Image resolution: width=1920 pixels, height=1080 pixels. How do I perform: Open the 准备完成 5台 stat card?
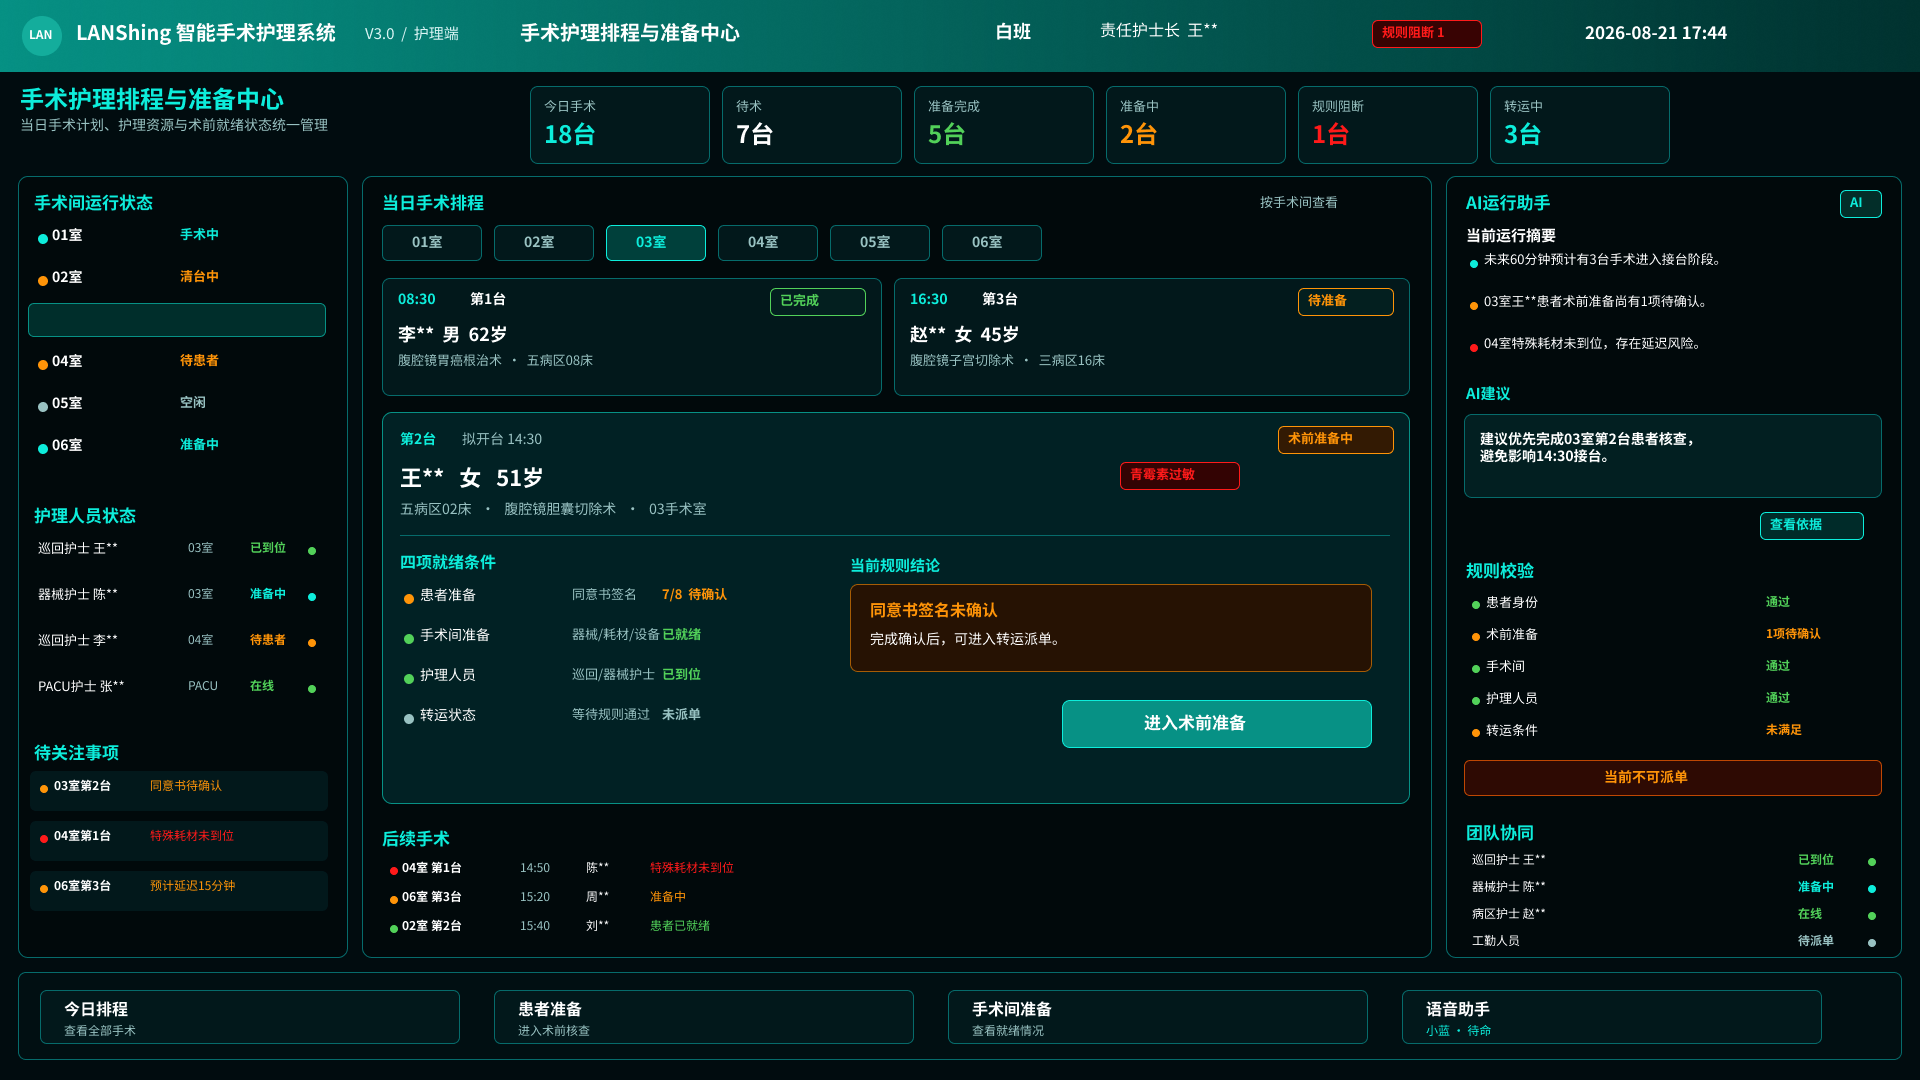(1003, 125)
